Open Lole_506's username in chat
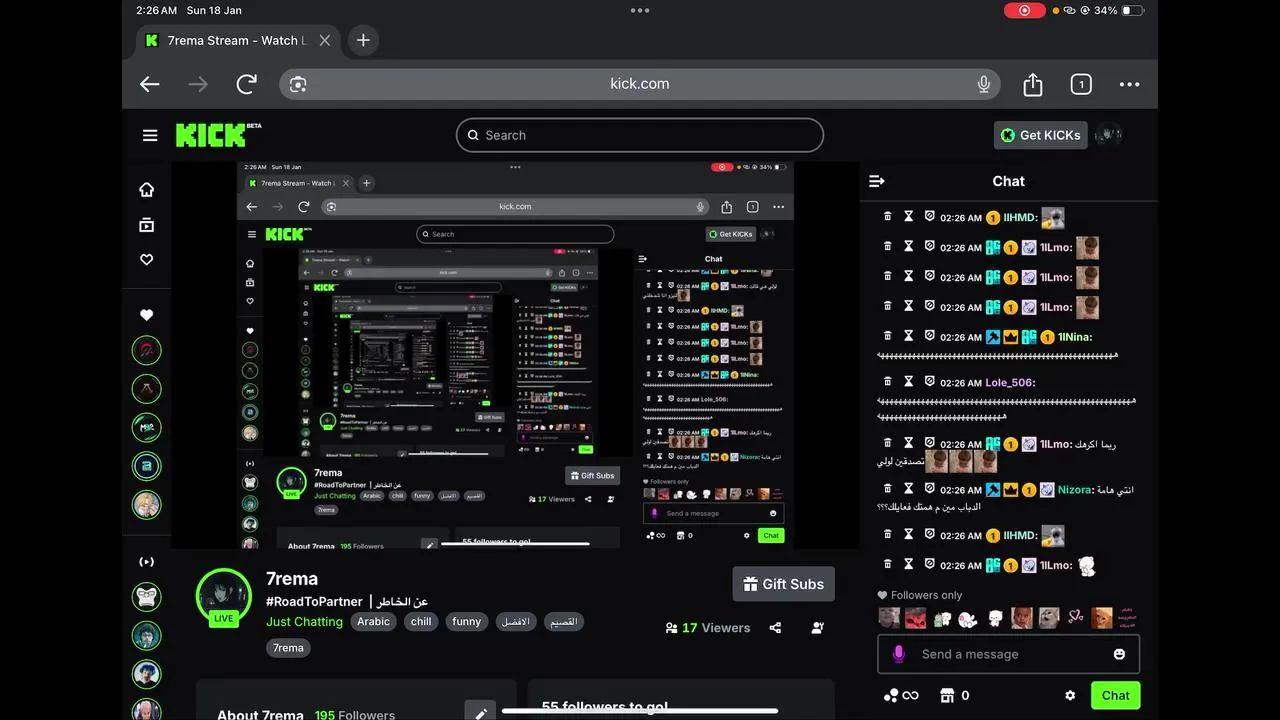 pyautogui.click(x=1008, y=382)
